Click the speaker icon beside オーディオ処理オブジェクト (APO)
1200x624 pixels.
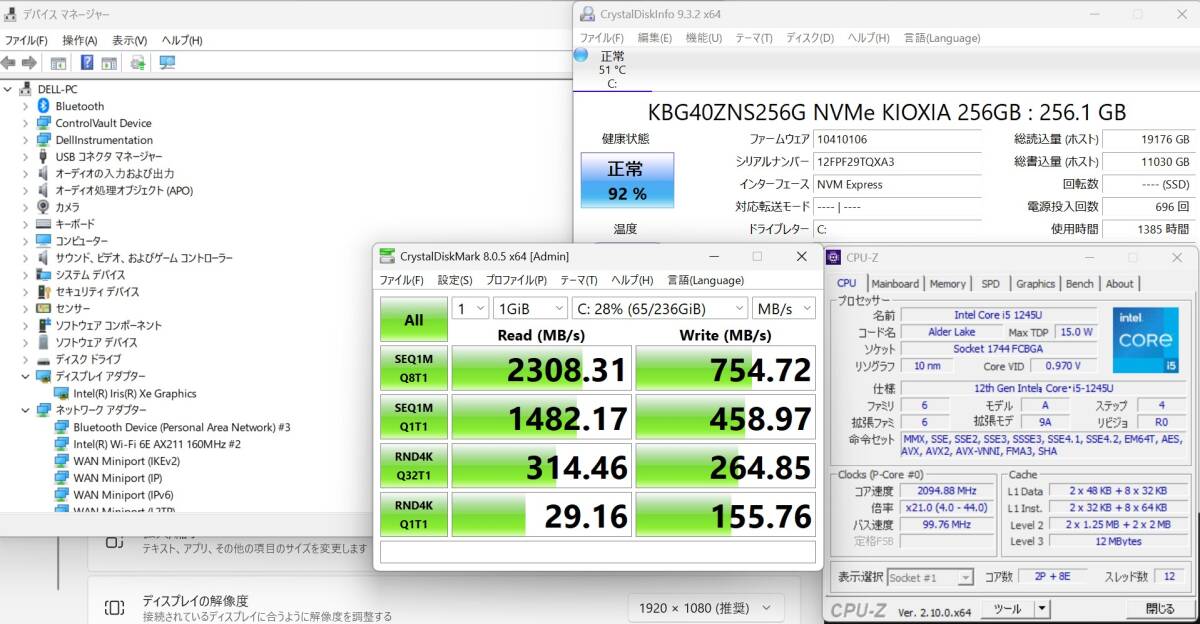[44, 190]
